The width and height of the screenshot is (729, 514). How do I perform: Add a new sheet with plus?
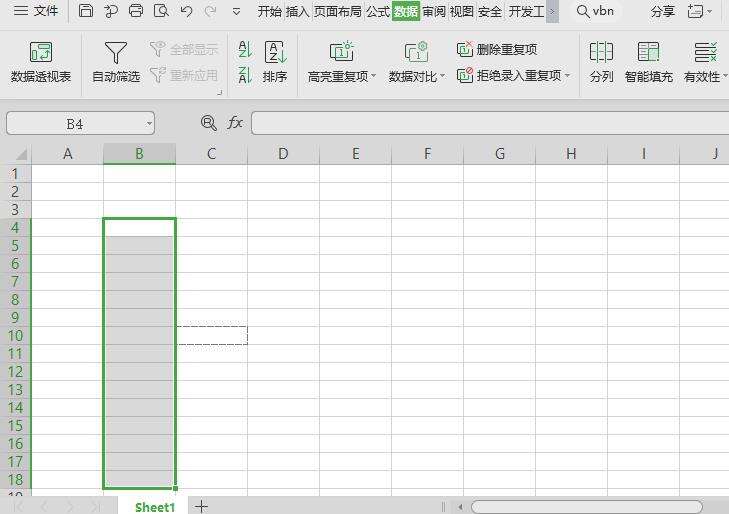[x=201, y=506]
